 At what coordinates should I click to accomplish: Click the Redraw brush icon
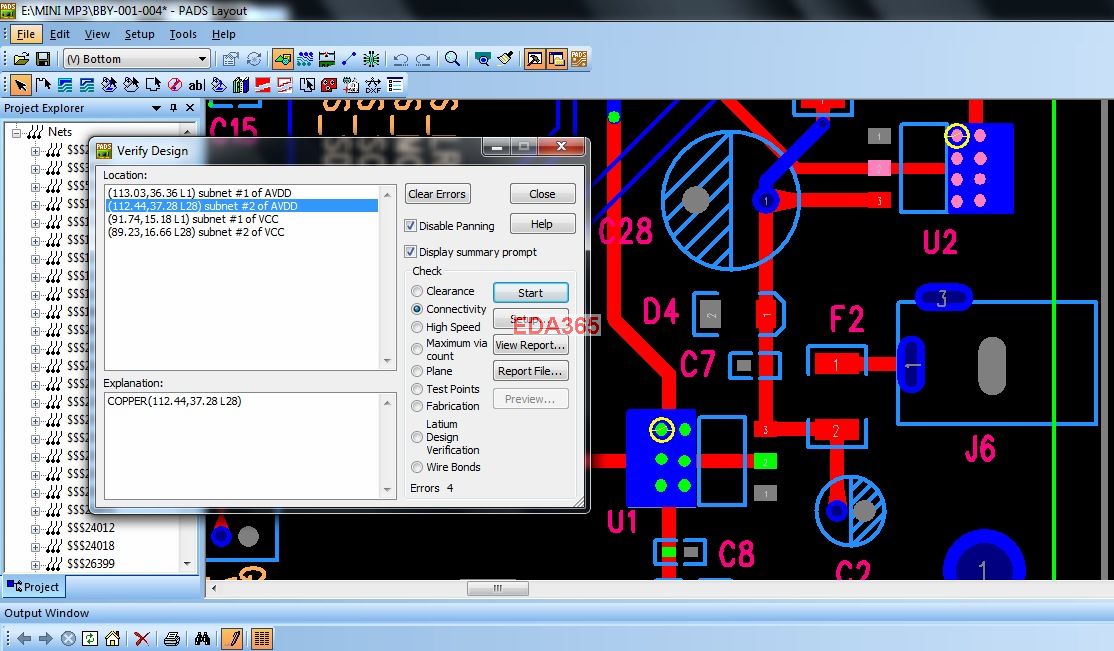(x=505, y=59)
